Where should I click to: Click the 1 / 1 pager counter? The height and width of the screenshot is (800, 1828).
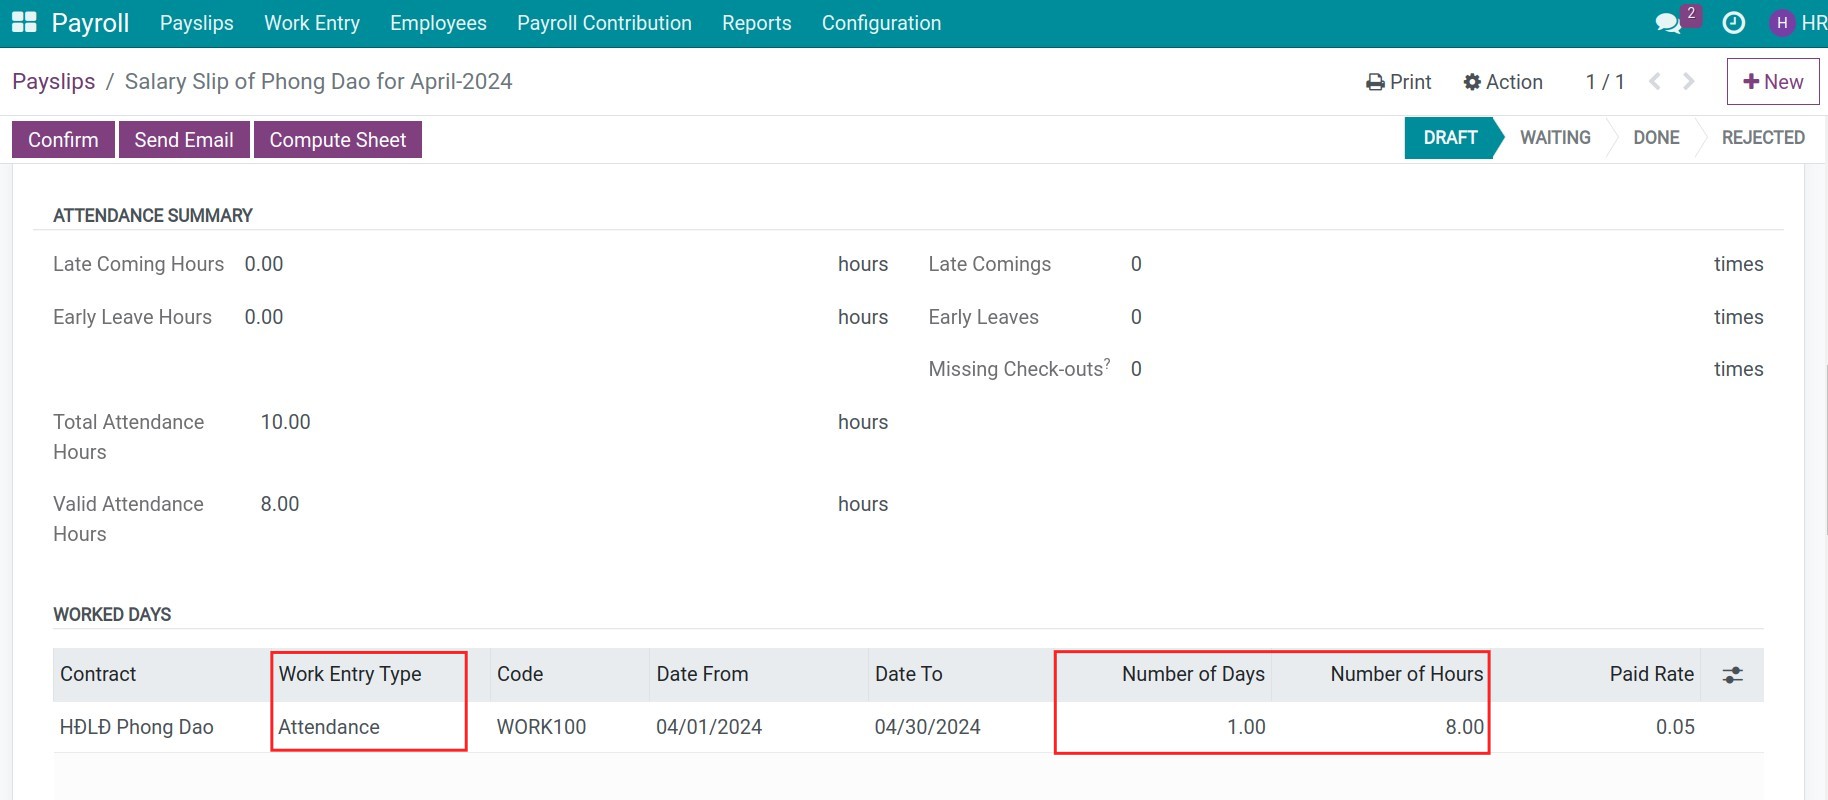[x=1605, y=82]
